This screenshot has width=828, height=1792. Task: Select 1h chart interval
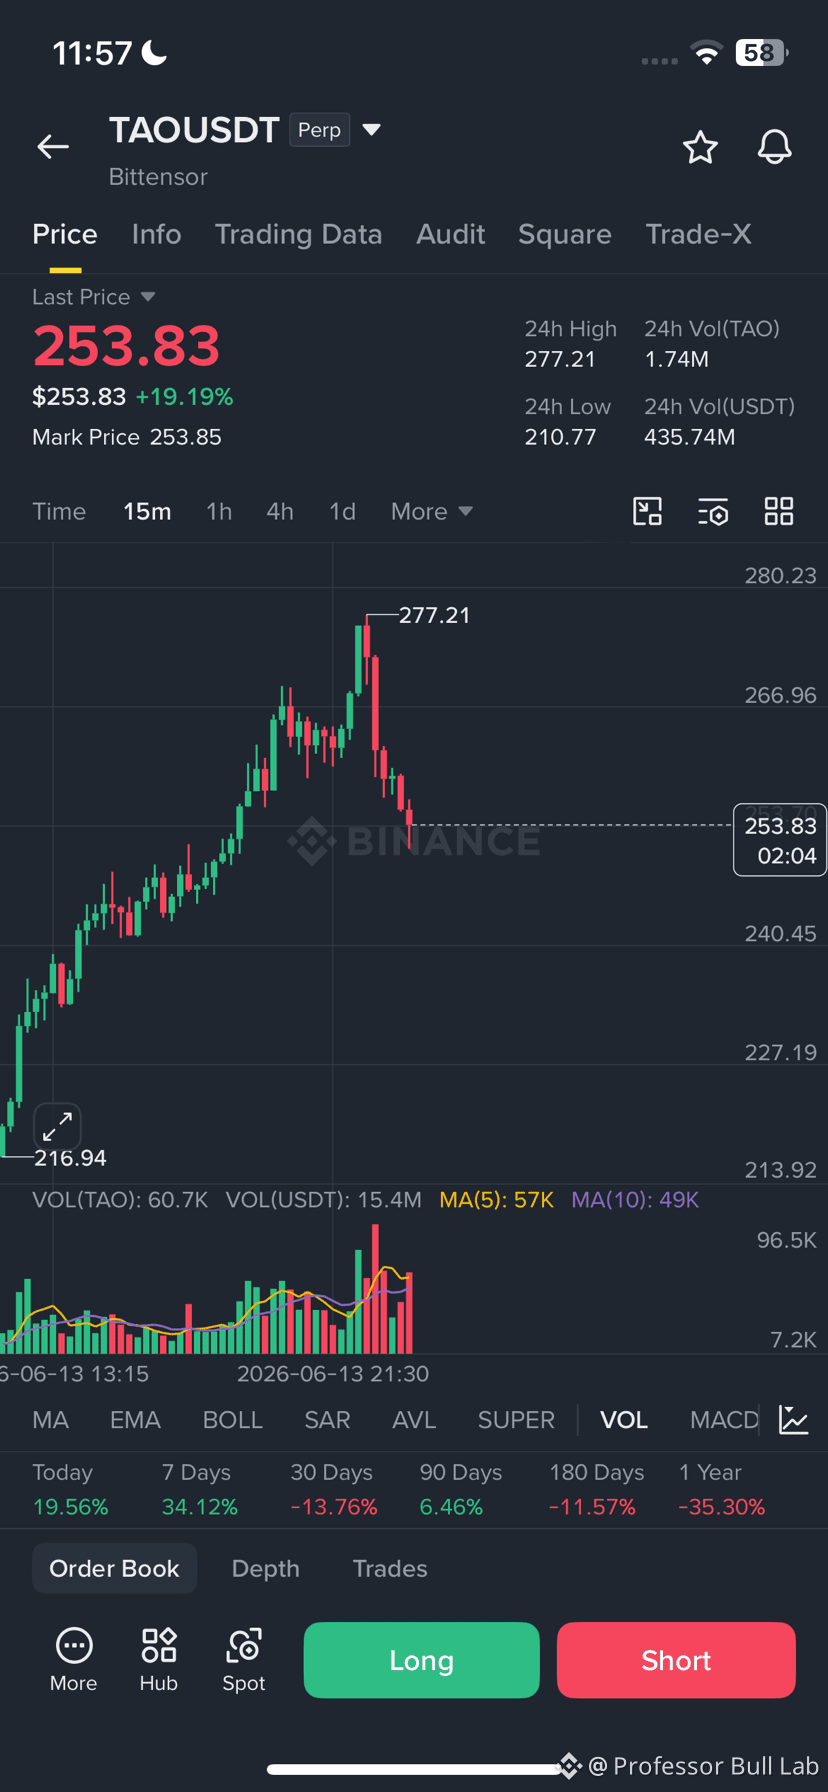coord(219,511)
